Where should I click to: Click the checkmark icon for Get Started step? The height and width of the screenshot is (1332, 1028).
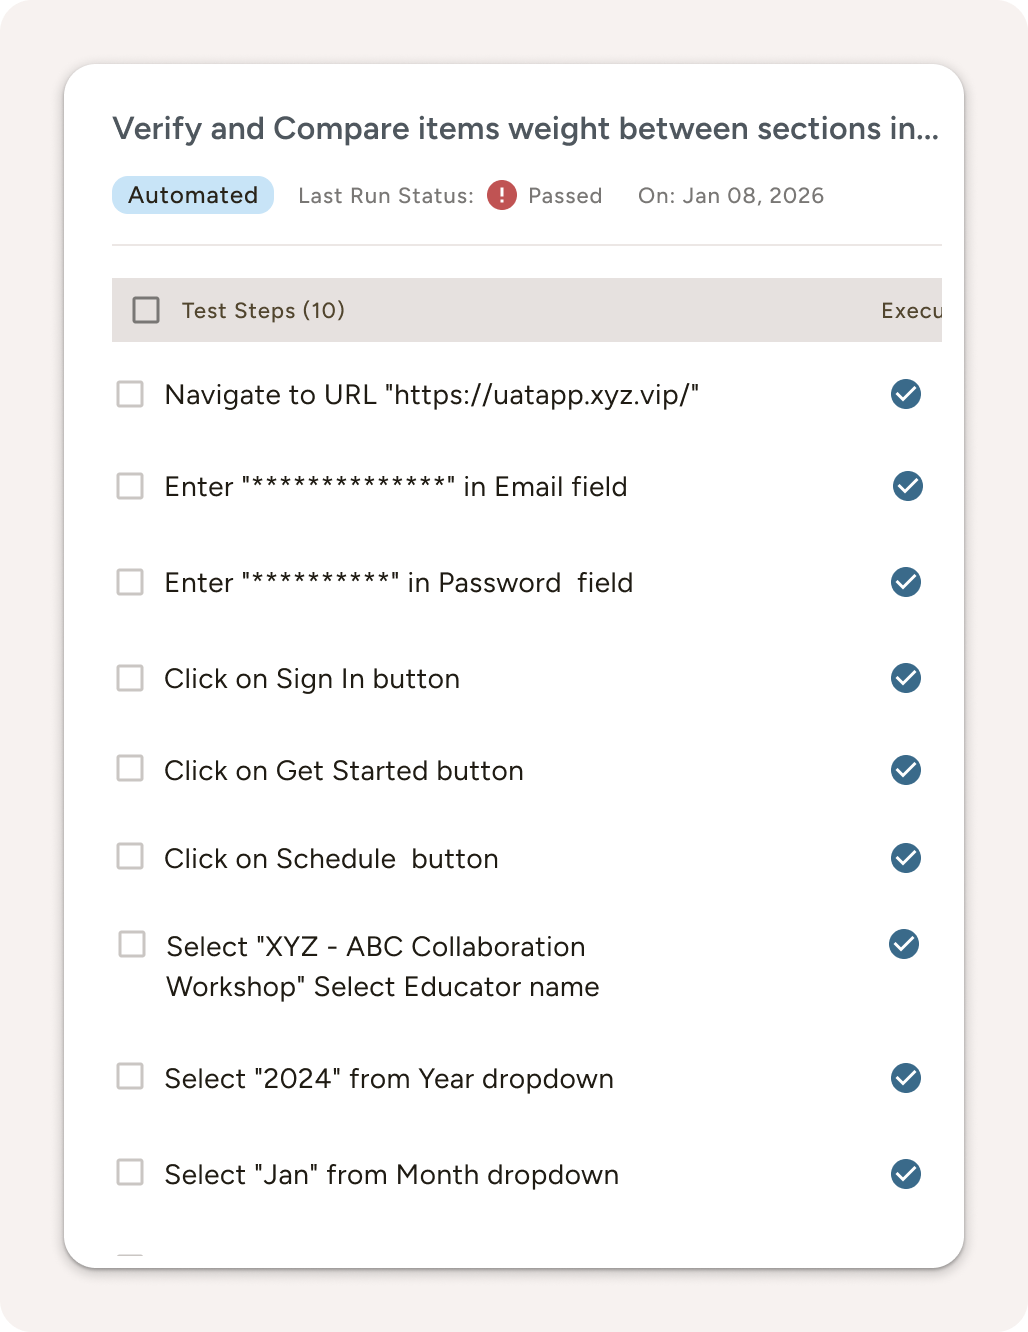(905, 770)
